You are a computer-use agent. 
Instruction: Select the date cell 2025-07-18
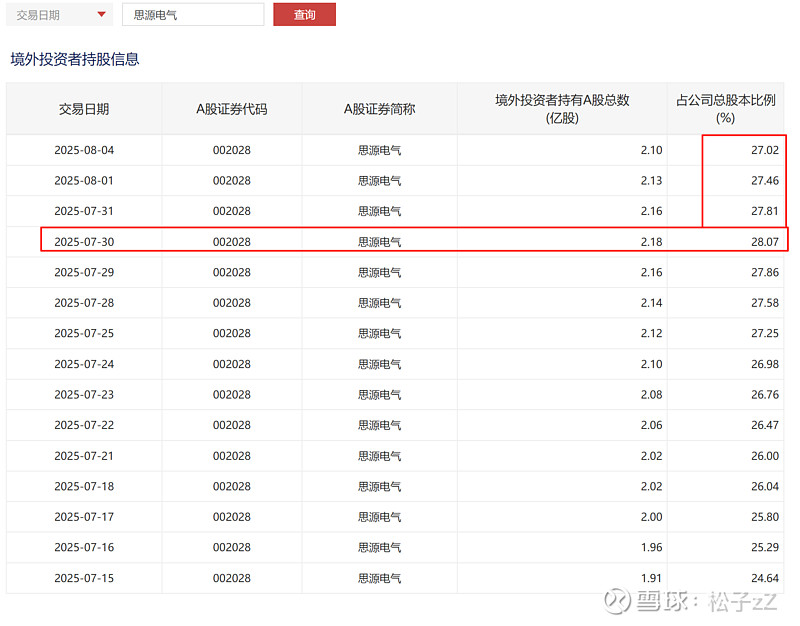click(84, 486)
